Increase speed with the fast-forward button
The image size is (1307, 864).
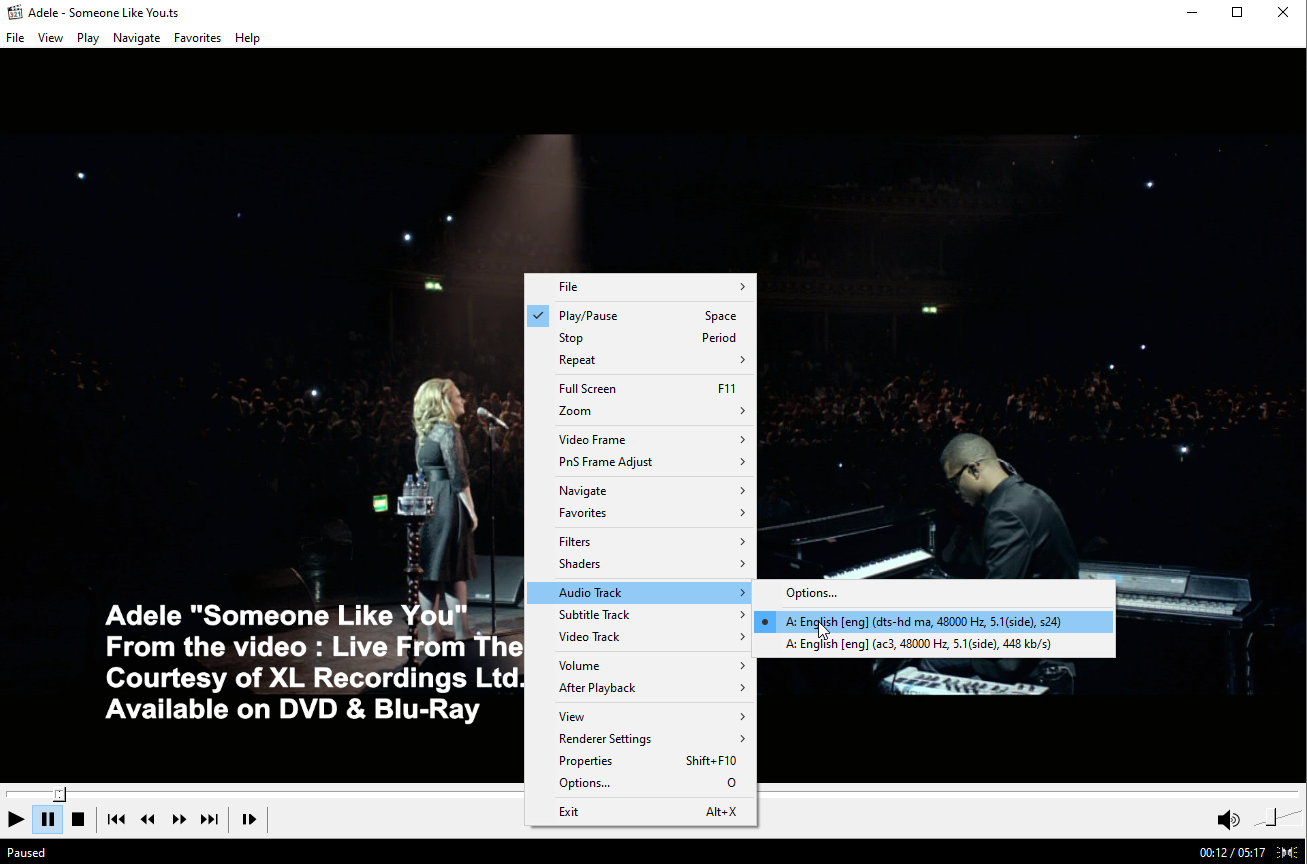(x=179, y=820)
